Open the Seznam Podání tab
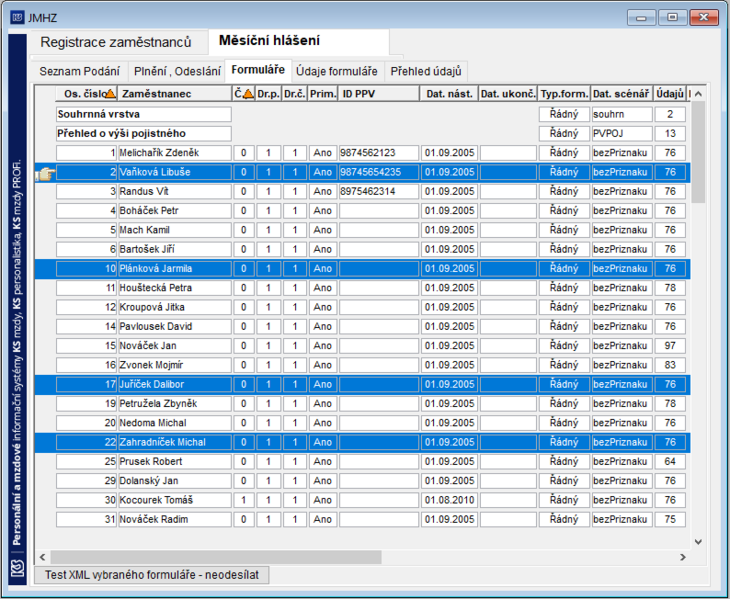This screenshot has height=599, width=730. pos(80,71)
